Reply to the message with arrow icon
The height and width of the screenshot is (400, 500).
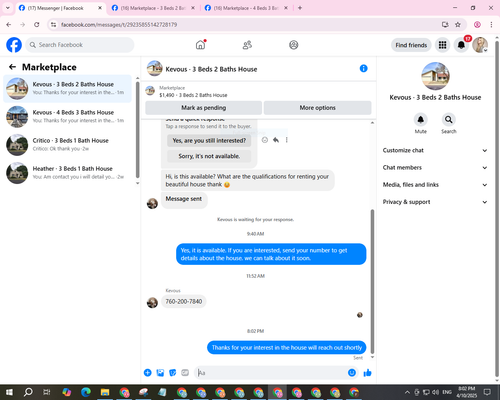(x=276, y=140)
